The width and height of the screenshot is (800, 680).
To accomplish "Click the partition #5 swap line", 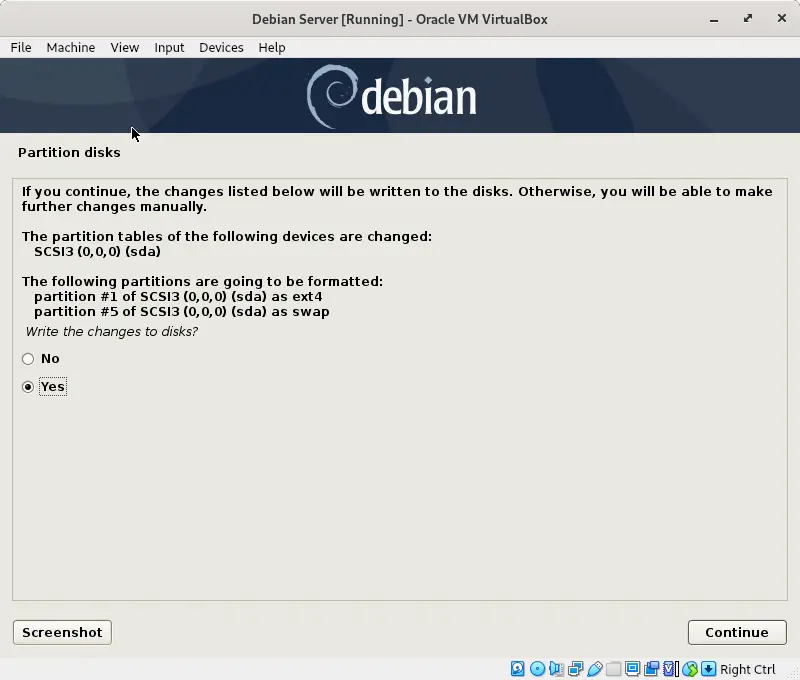I will (182, 311).
